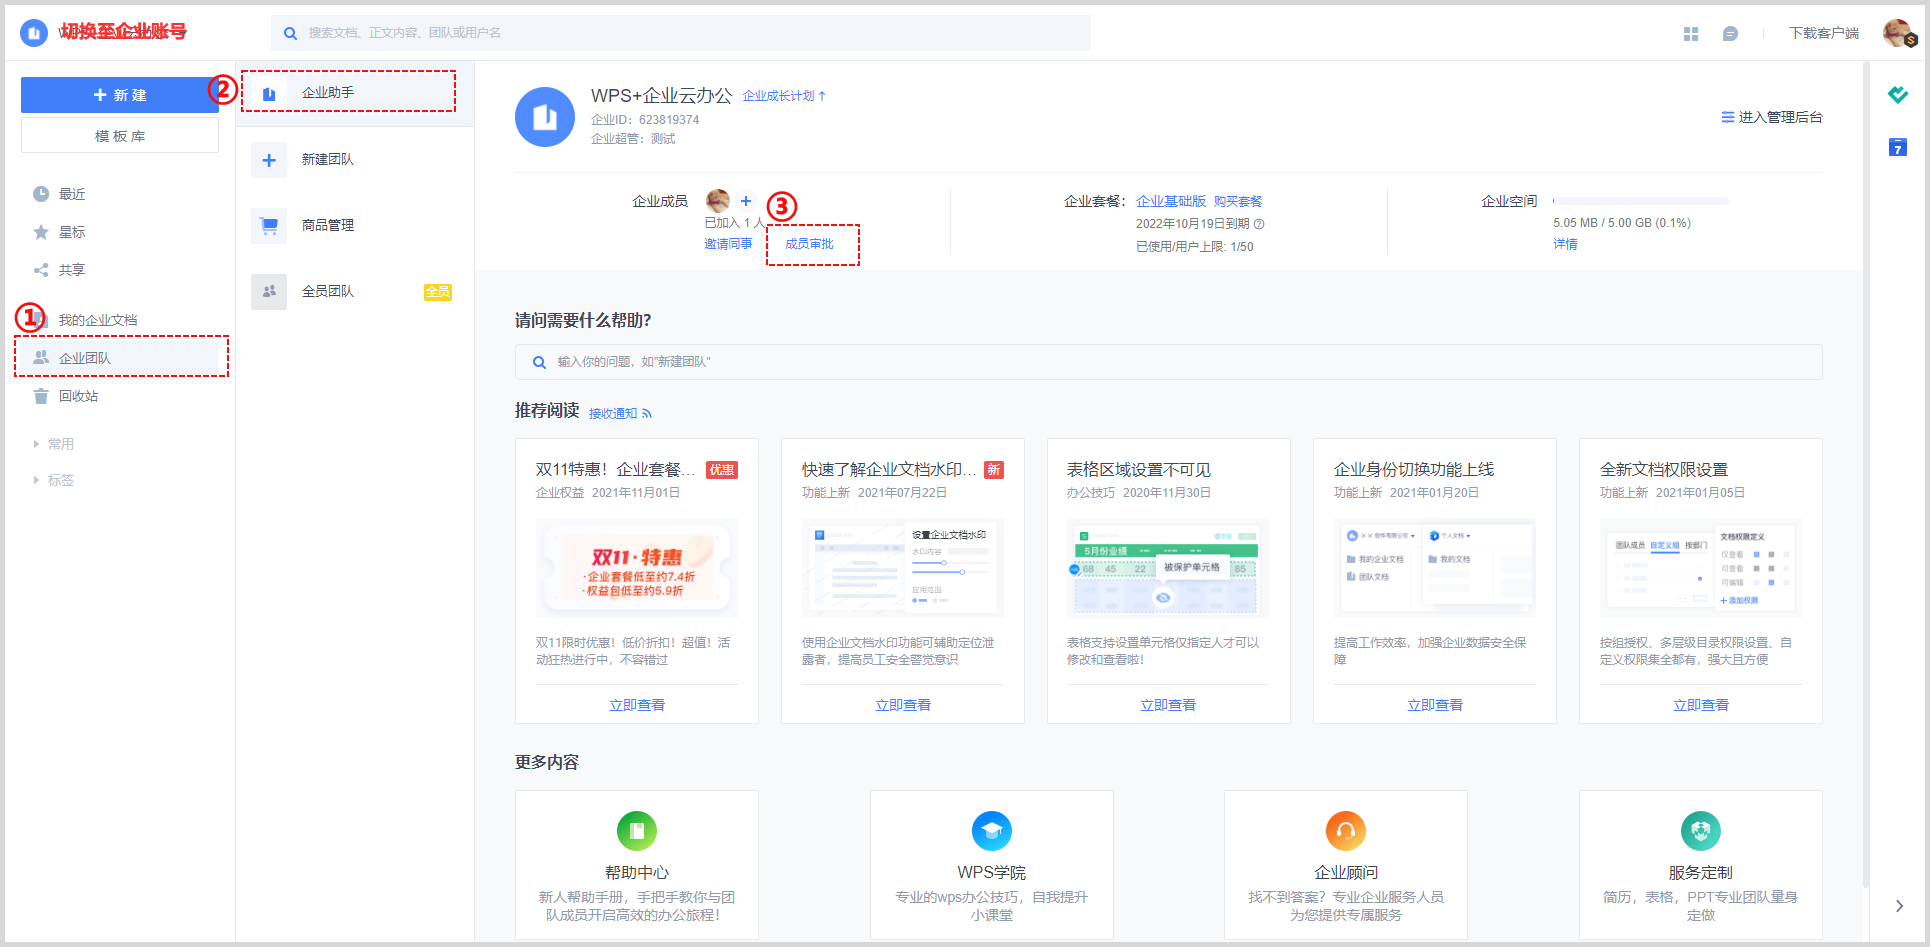Image resolution: width=1930 pixels, height=947 pixels.
Task: Click the expiry date help icon
Action: click(x=1259, y=224)
